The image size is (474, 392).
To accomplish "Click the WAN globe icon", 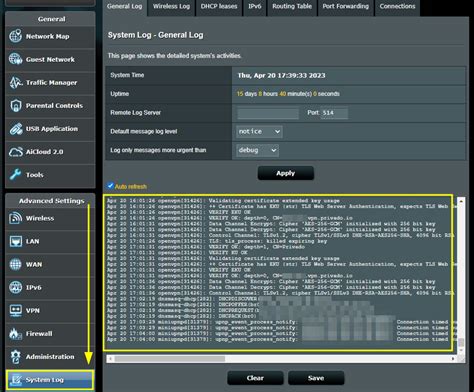I will click(15, 264).
